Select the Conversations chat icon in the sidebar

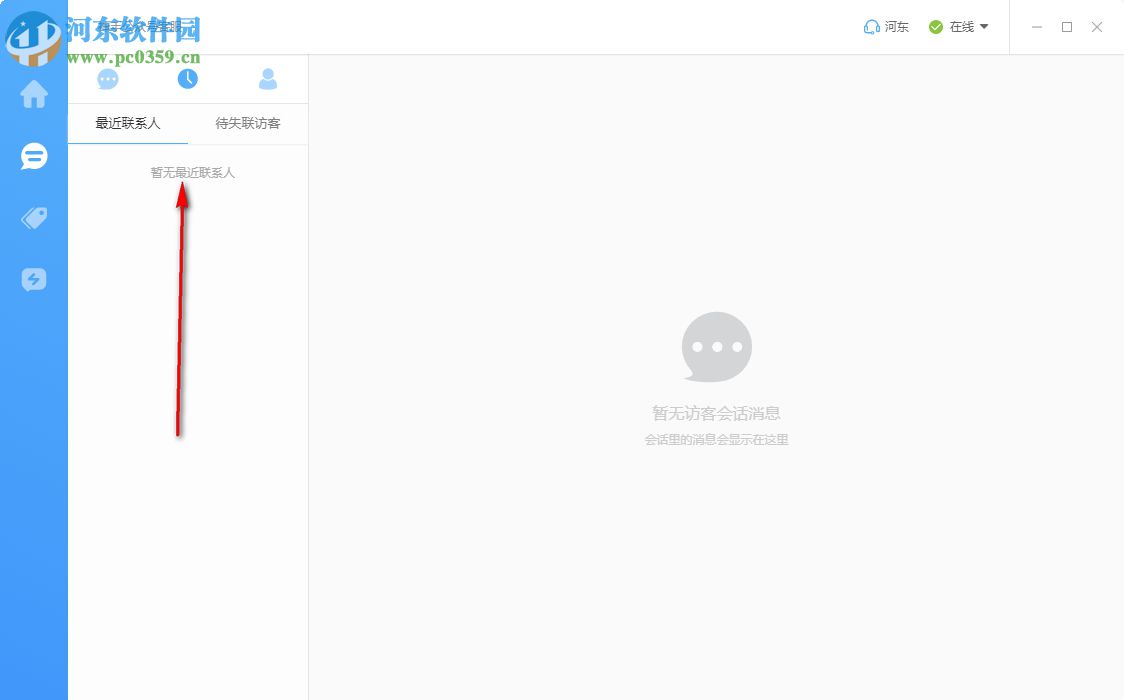click(33, 156)
